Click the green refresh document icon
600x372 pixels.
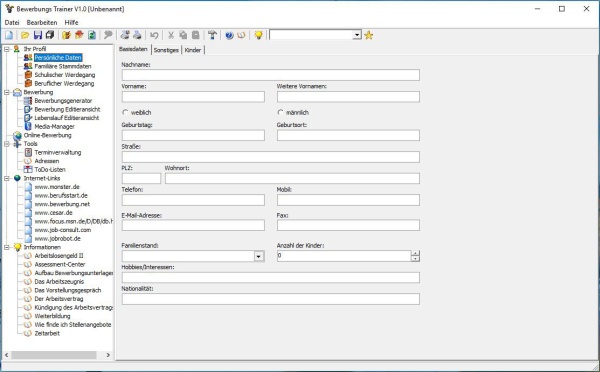pyautogui.click(x=91, y=35)
